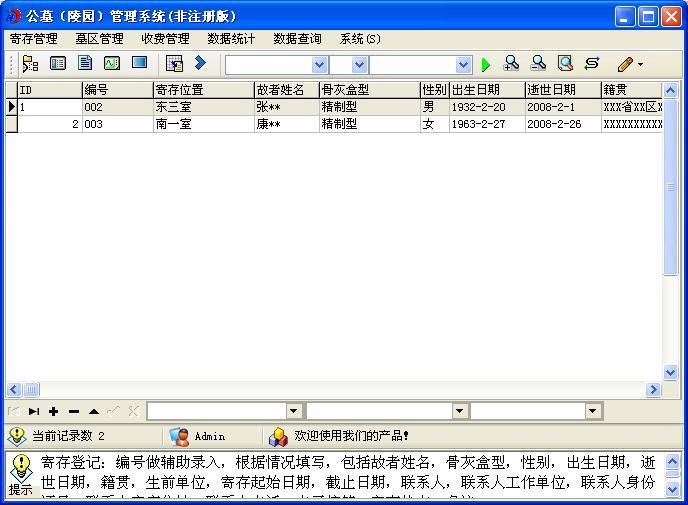Jump to last record in navigator

tap(34, 411)
